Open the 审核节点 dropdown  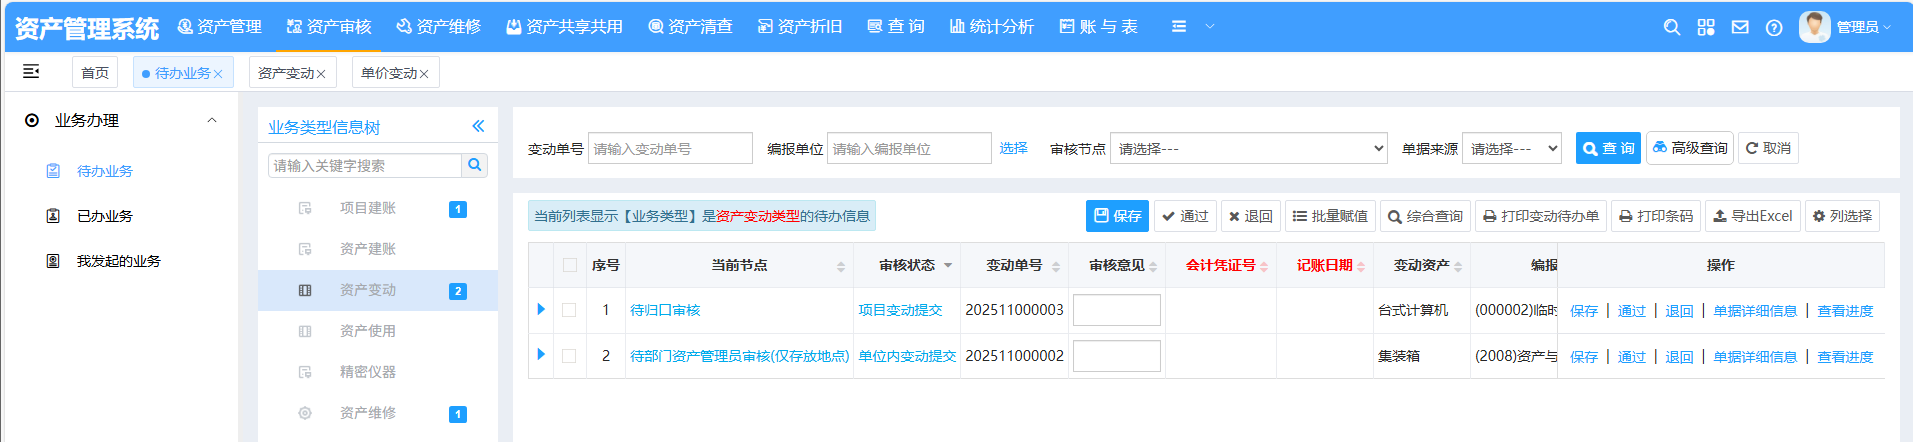point(1248,148)
